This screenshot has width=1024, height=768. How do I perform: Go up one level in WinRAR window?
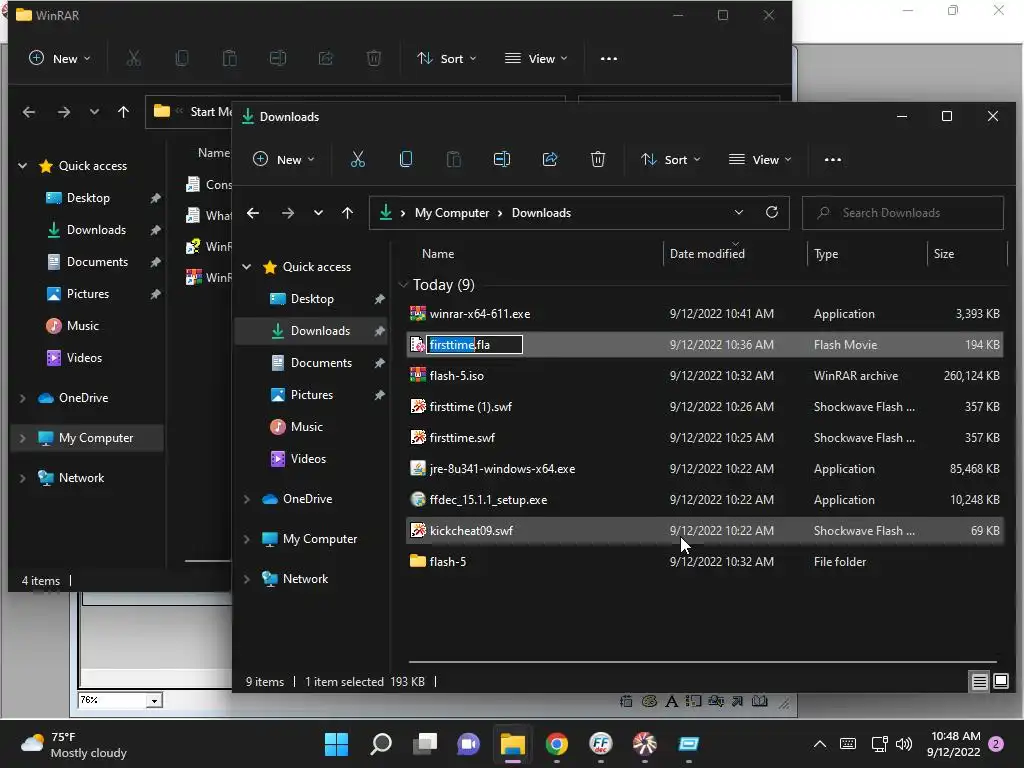click(x=123, y=112)
